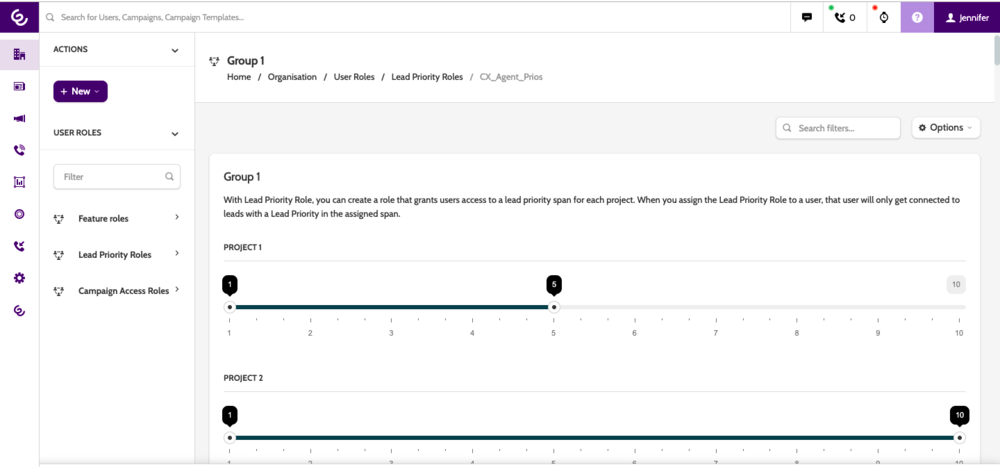The height and width of the screenshot is (467, 1000).
Task: Click the PROJECT 2 heading
Action: pyautogui.click(x=243, y=378)
